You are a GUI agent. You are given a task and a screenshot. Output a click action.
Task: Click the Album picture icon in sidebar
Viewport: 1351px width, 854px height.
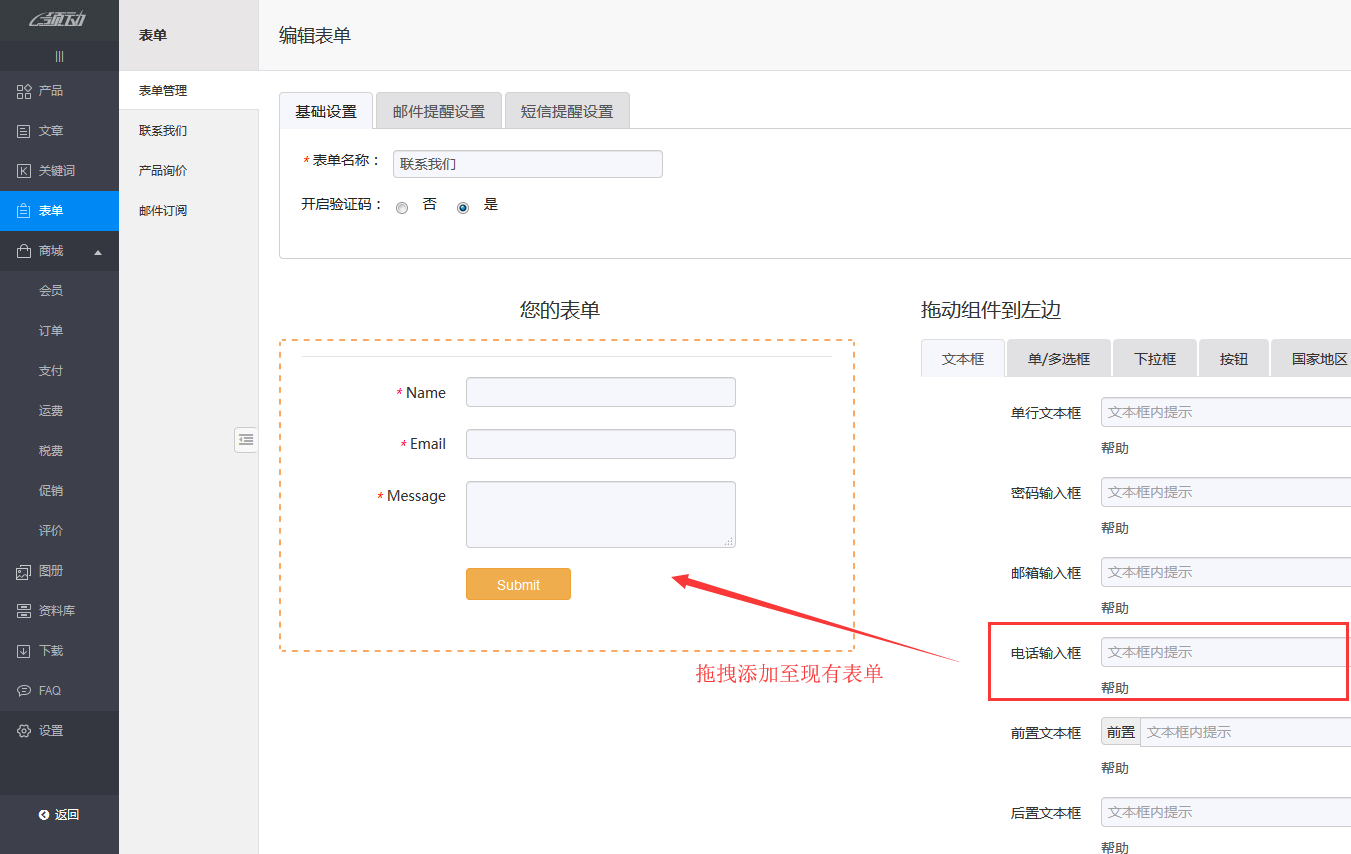pos(24,571)
